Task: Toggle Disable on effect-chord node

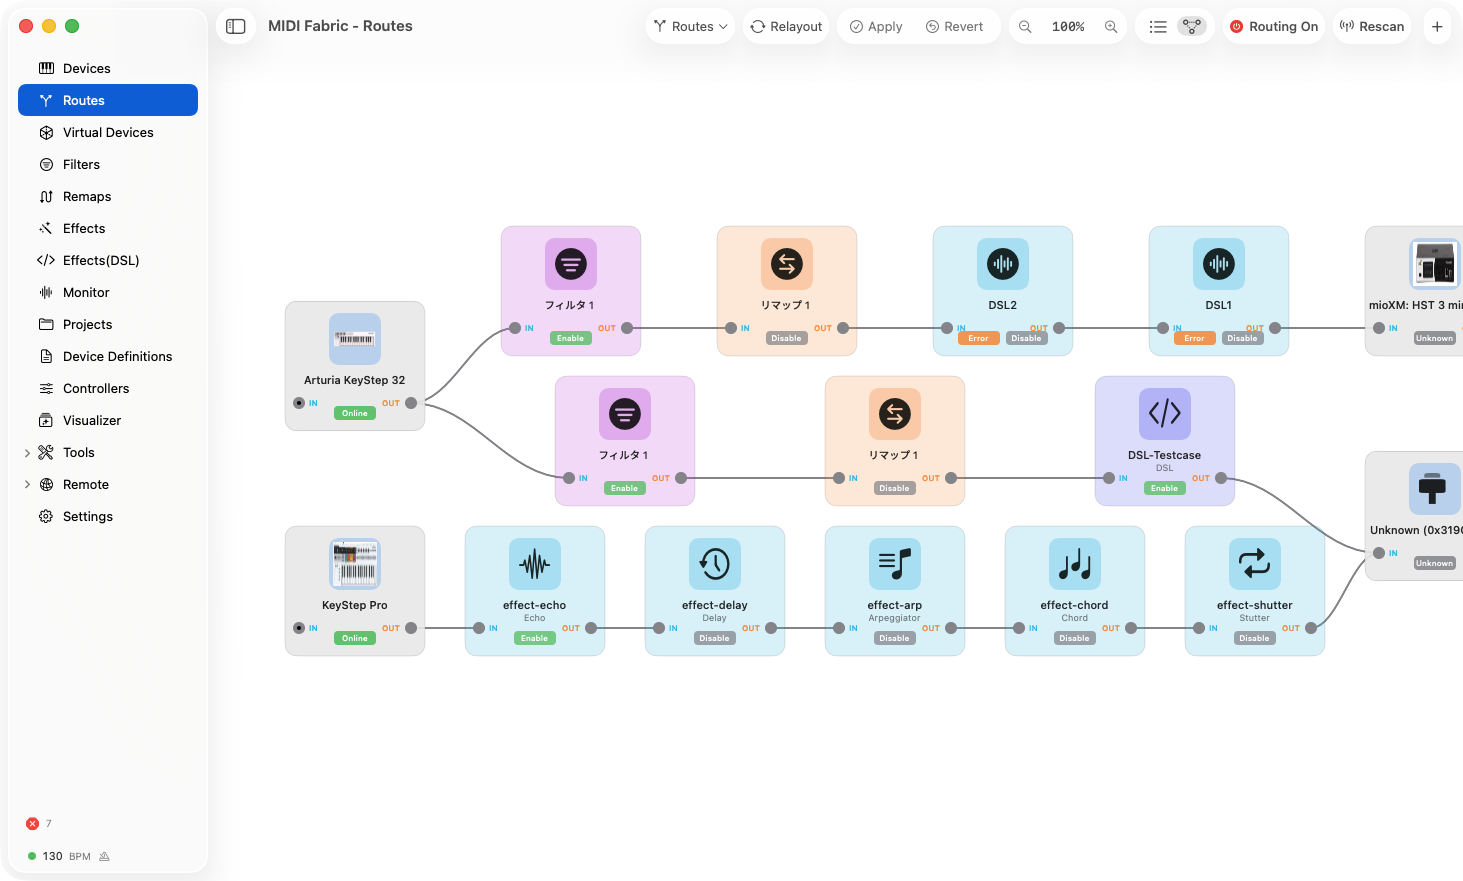Action: [1075, 638]
